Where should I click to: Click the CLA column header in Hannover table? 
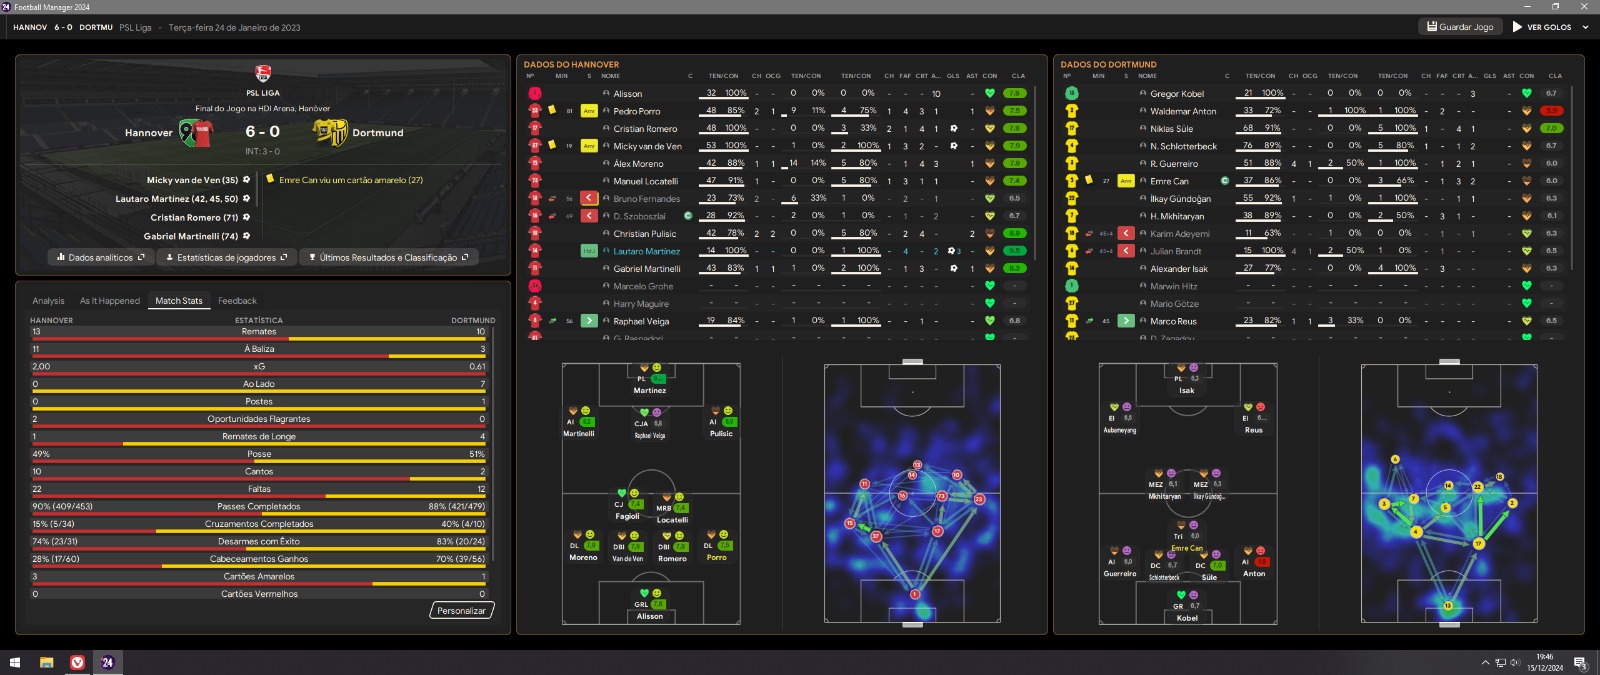[x=1018, y=75]
